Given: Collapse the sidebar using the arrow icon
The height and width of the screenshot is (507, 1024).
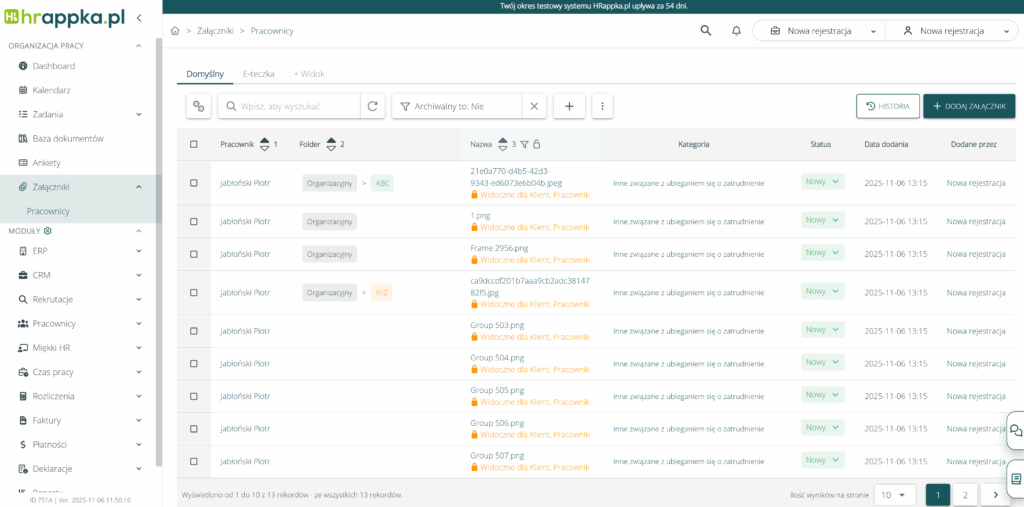Looking at the screenshot, I should [x=139, y=18].
